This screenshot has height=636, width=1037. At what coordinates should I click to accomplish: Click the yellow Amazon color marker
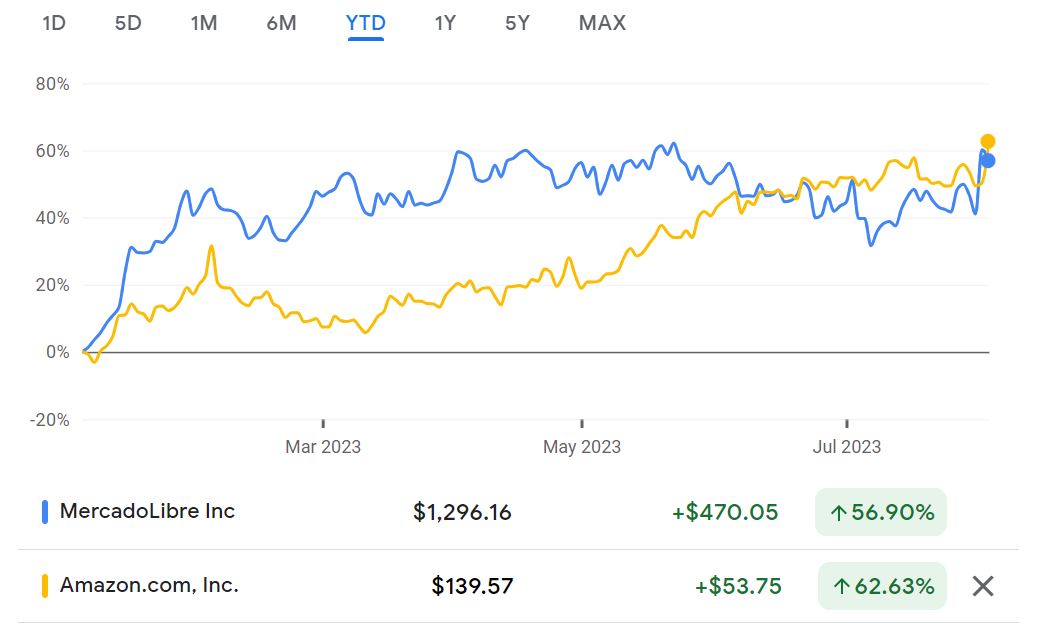pos(45,586)
